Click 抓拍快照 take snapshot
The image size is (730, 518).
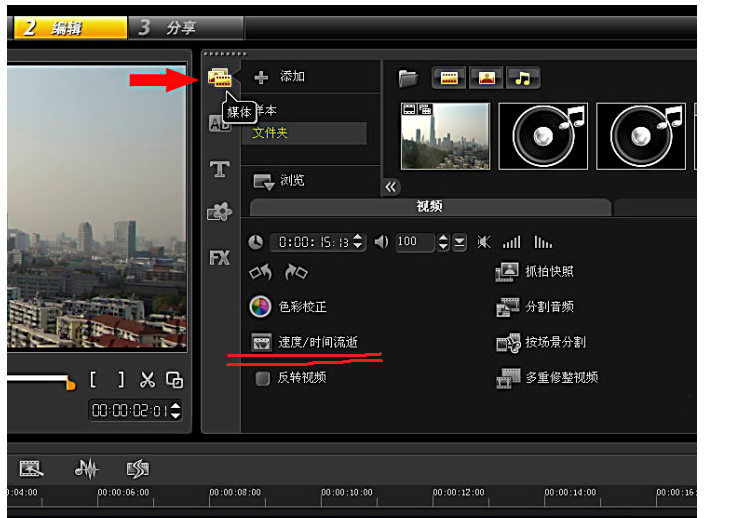534,272
